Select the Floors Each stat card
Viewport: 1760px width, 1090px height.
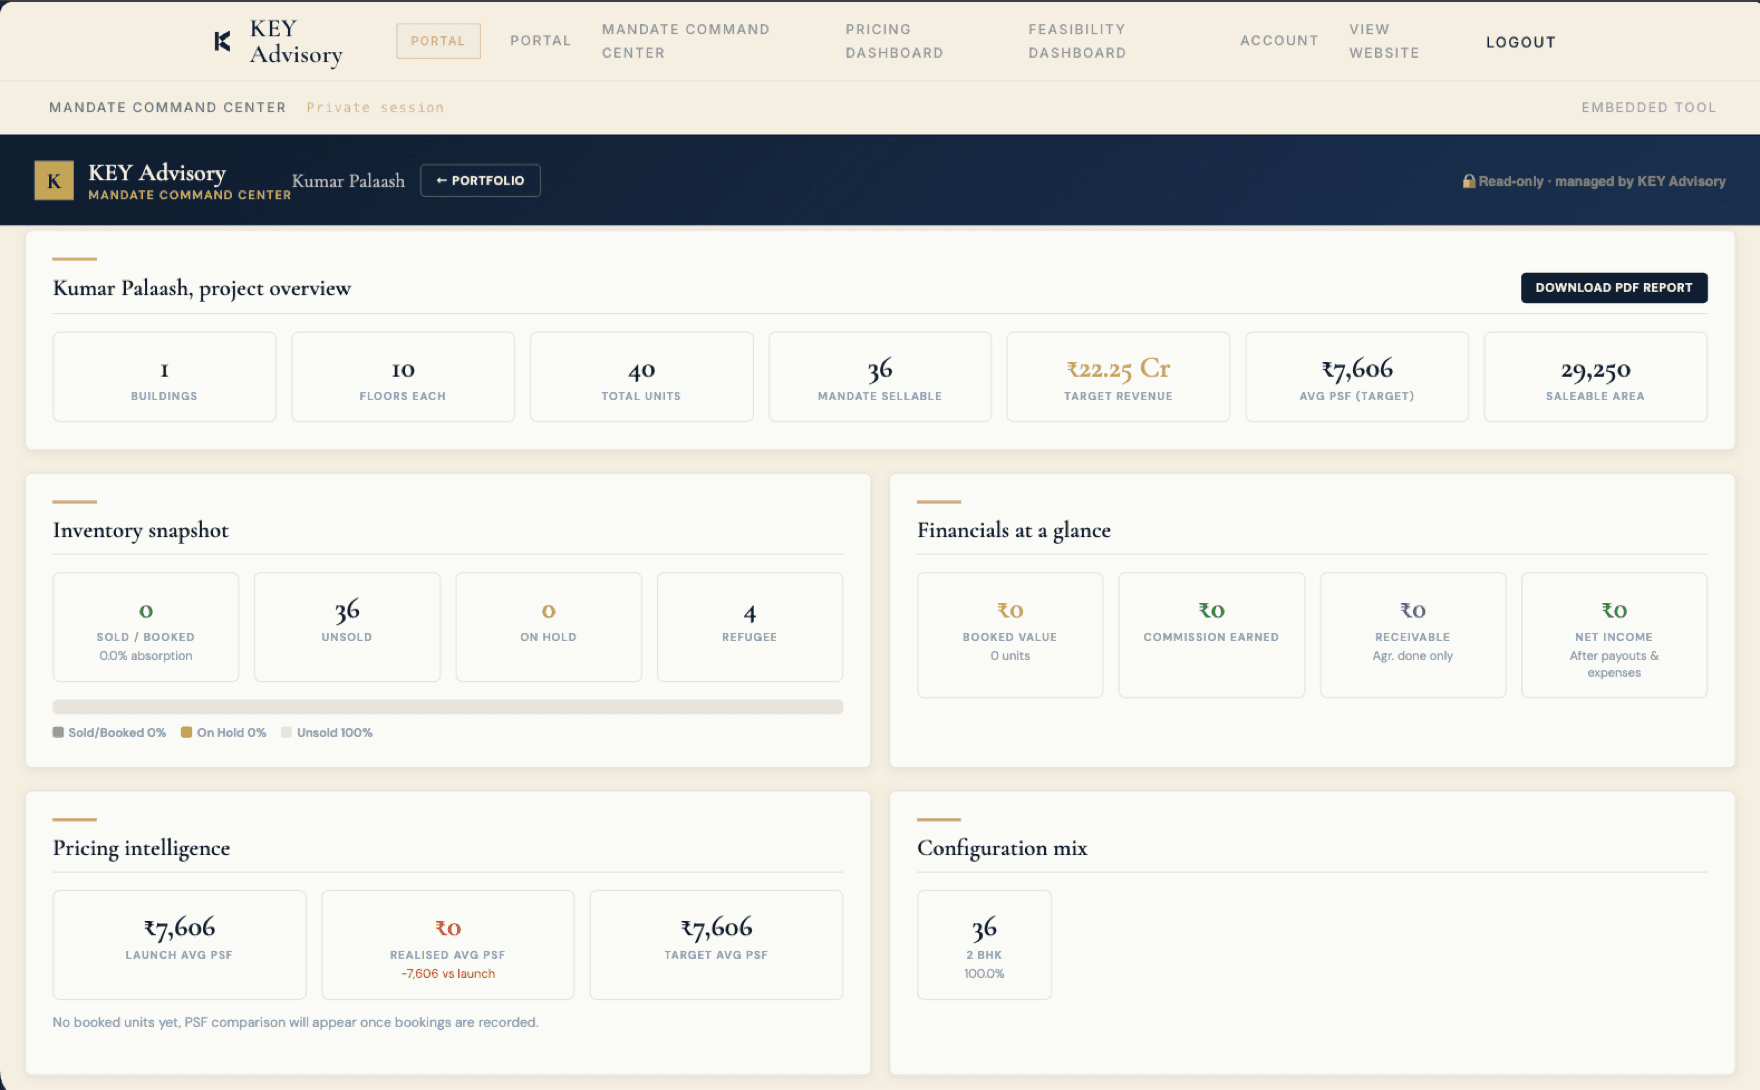(x=403, y=377)
